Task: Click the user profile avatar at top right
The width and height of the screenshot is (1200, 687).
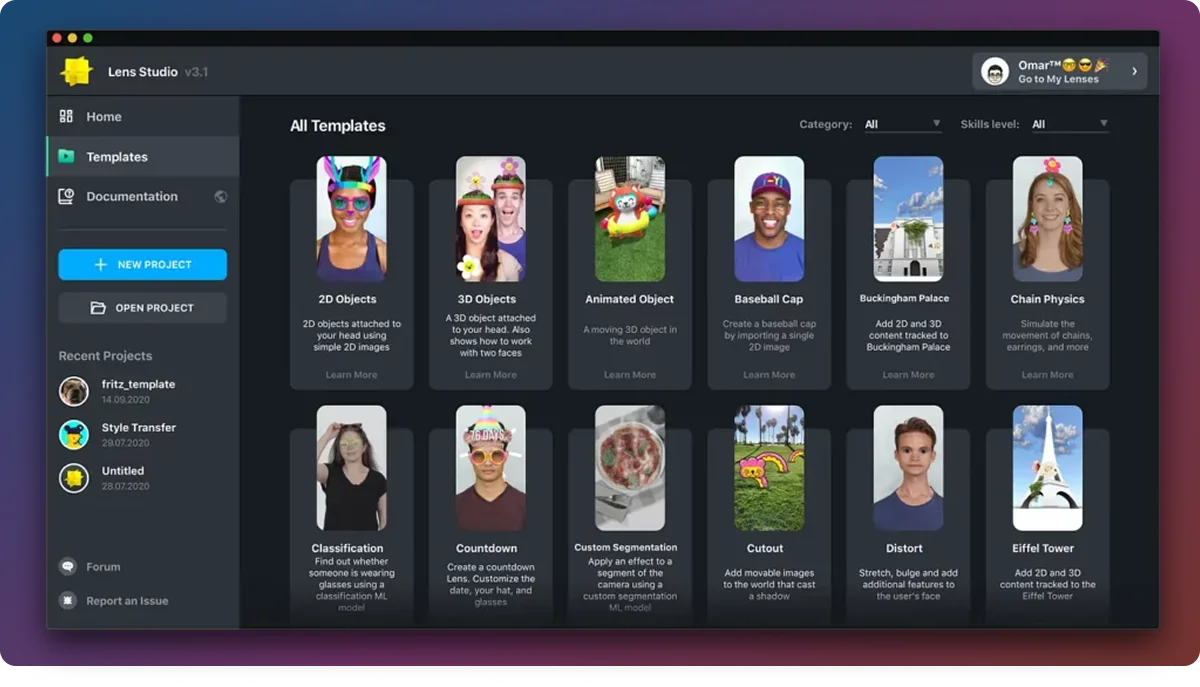Action: click(x=995, y=72)
